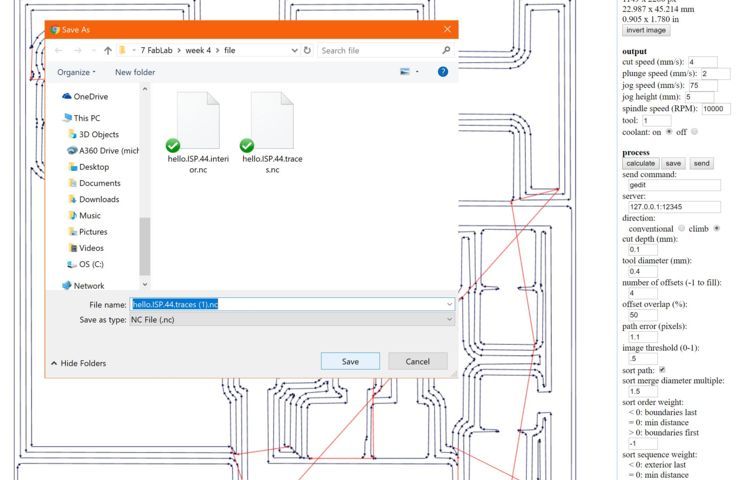Click the tool diameter field
Image resolution: width=751 pixels, height=480 pixels.
[643, 272]
